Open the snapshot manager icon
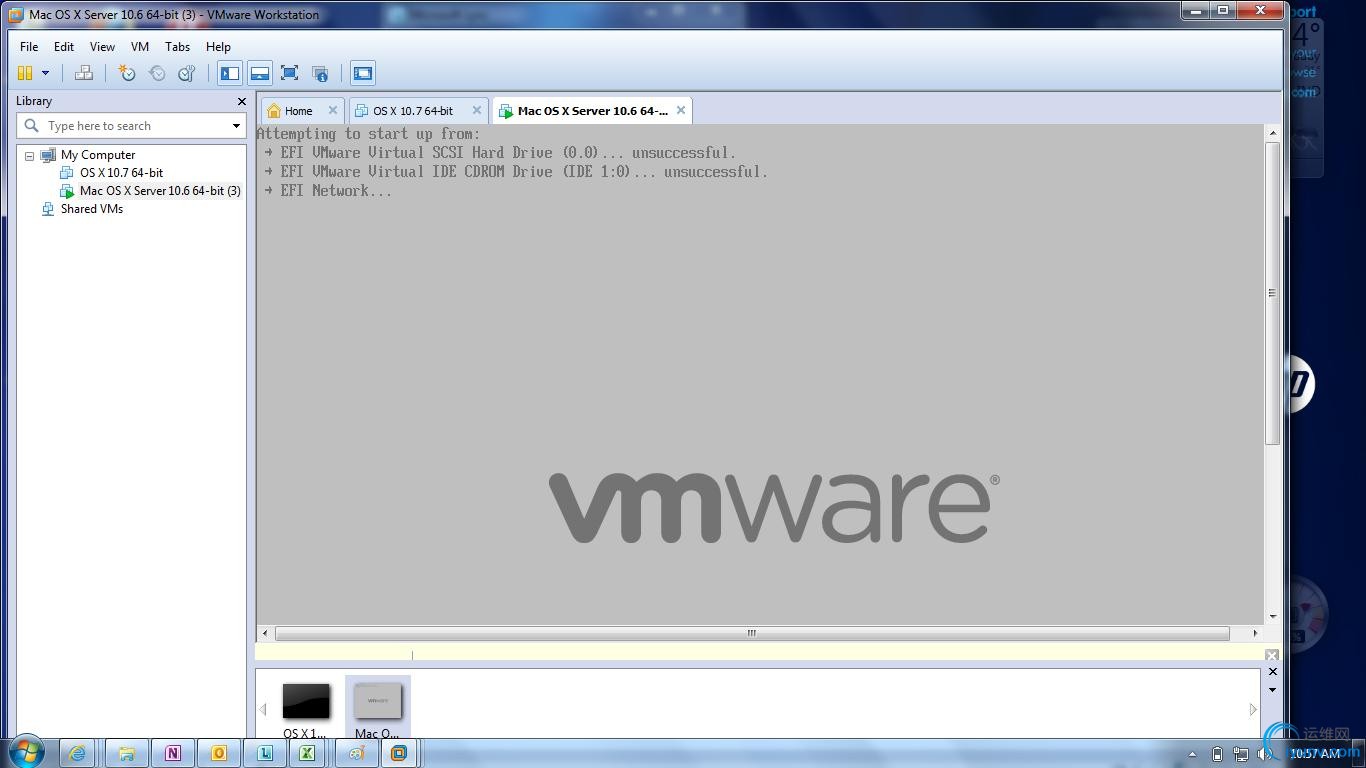1366x768 pixels. [186, 73]
